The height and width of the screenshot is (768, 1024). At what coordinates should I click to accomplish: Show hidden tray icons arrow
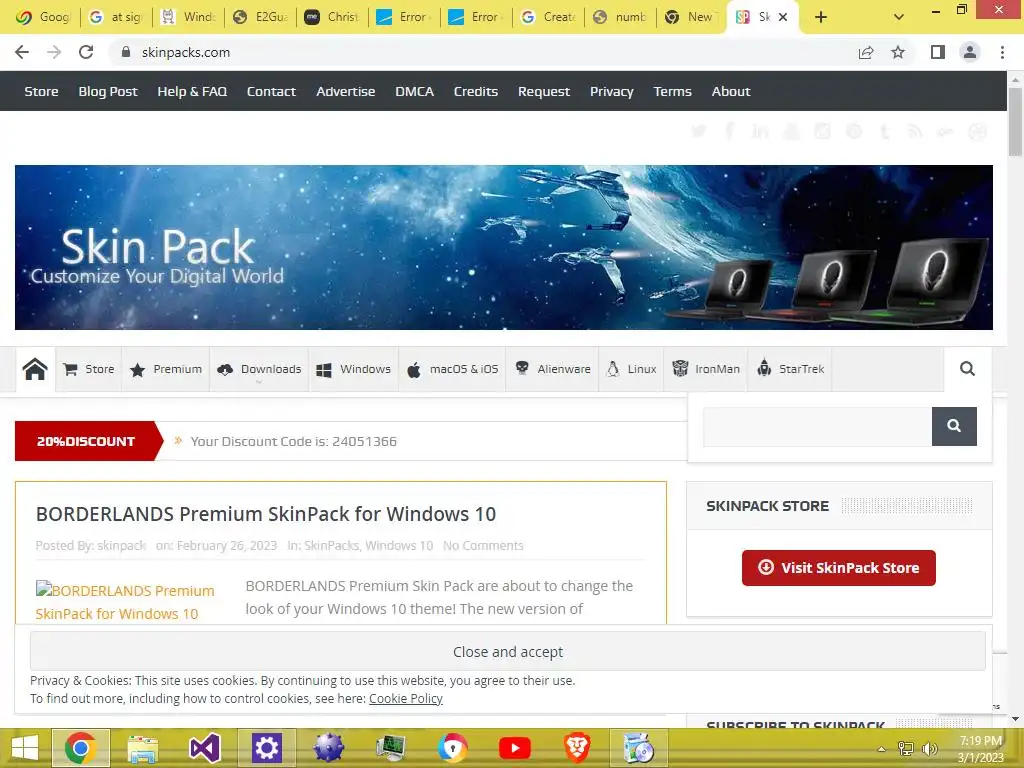pyautogui.click(x=881, y=749)
